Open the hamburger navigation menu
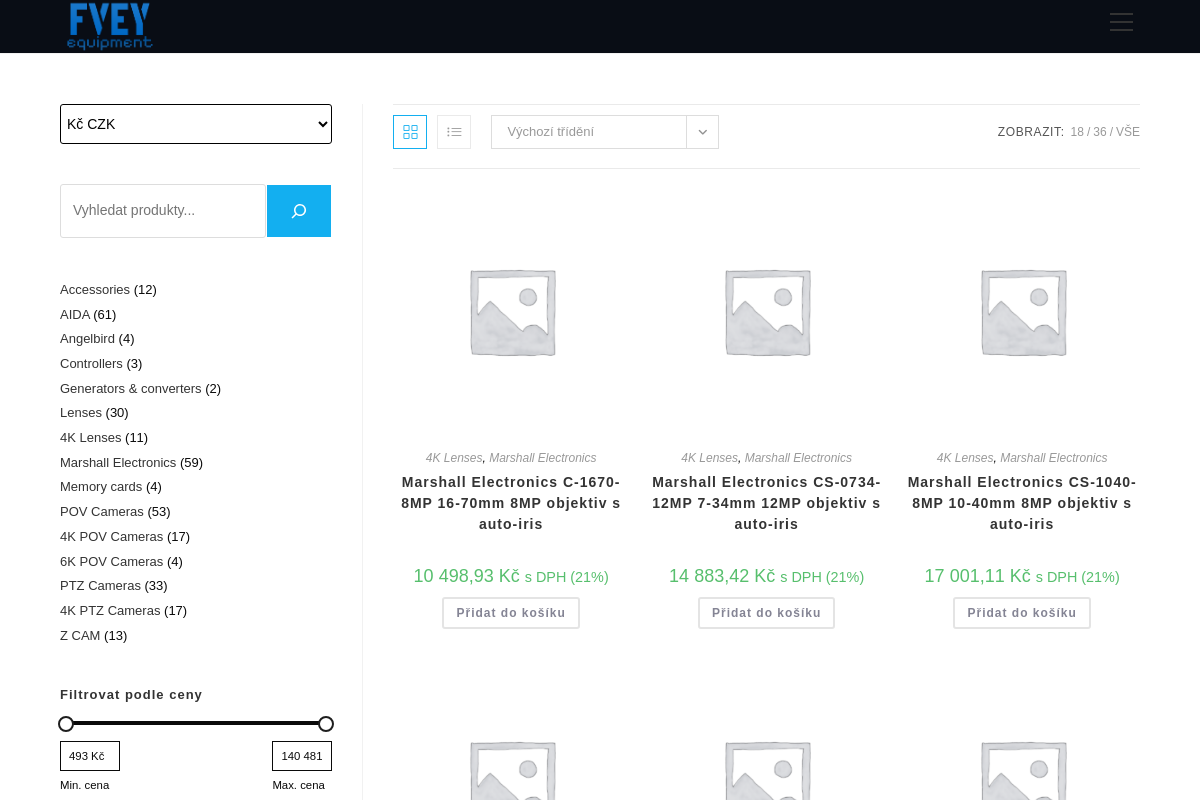 click(1121, 22)
